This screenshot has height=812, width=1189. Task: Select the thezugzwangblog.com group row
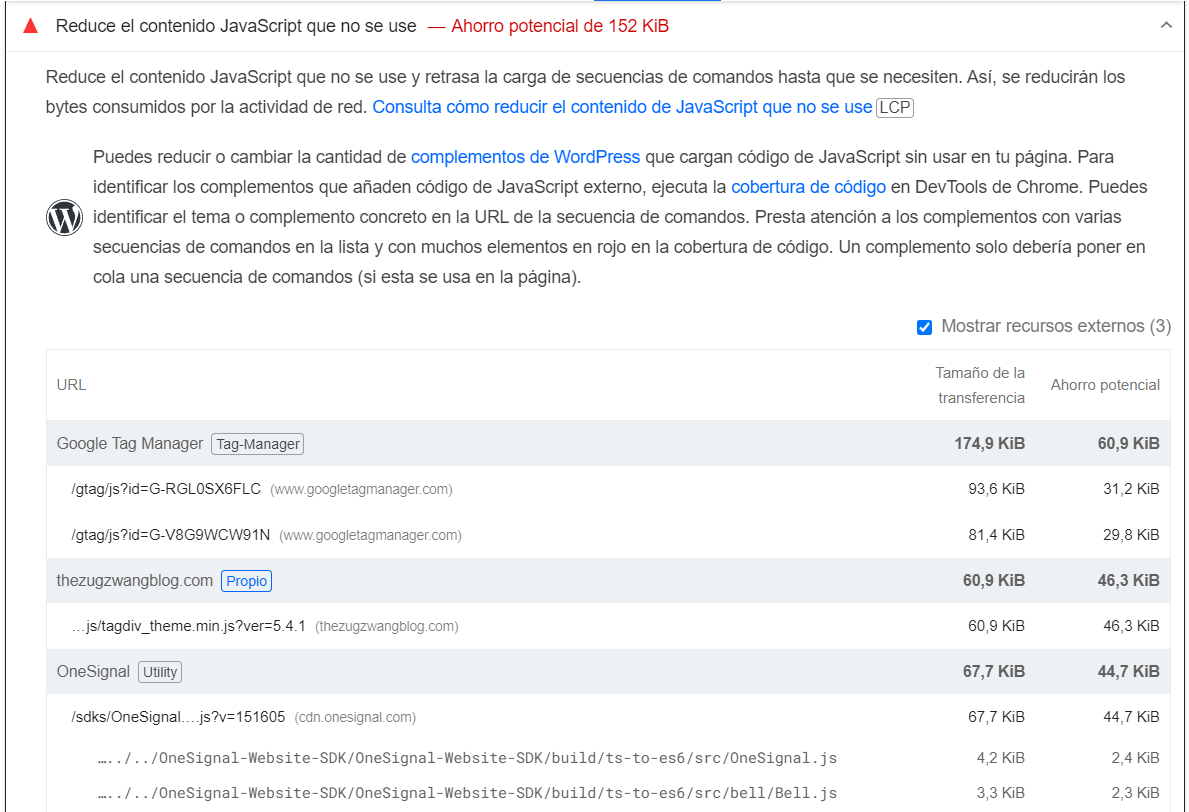click(x=608, y=581)
